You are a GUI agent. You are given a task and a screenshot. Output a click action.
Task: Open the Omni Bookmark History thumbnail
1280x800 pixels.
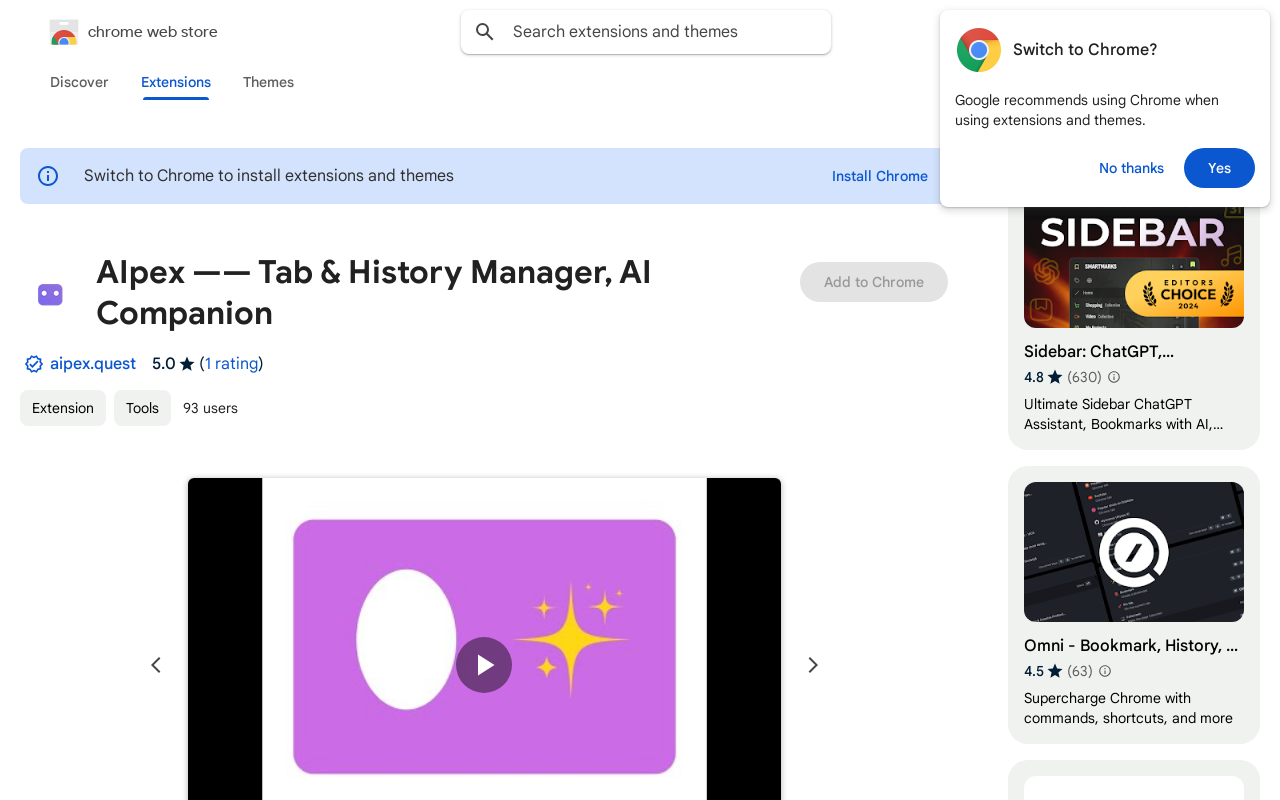point(1133,552)
